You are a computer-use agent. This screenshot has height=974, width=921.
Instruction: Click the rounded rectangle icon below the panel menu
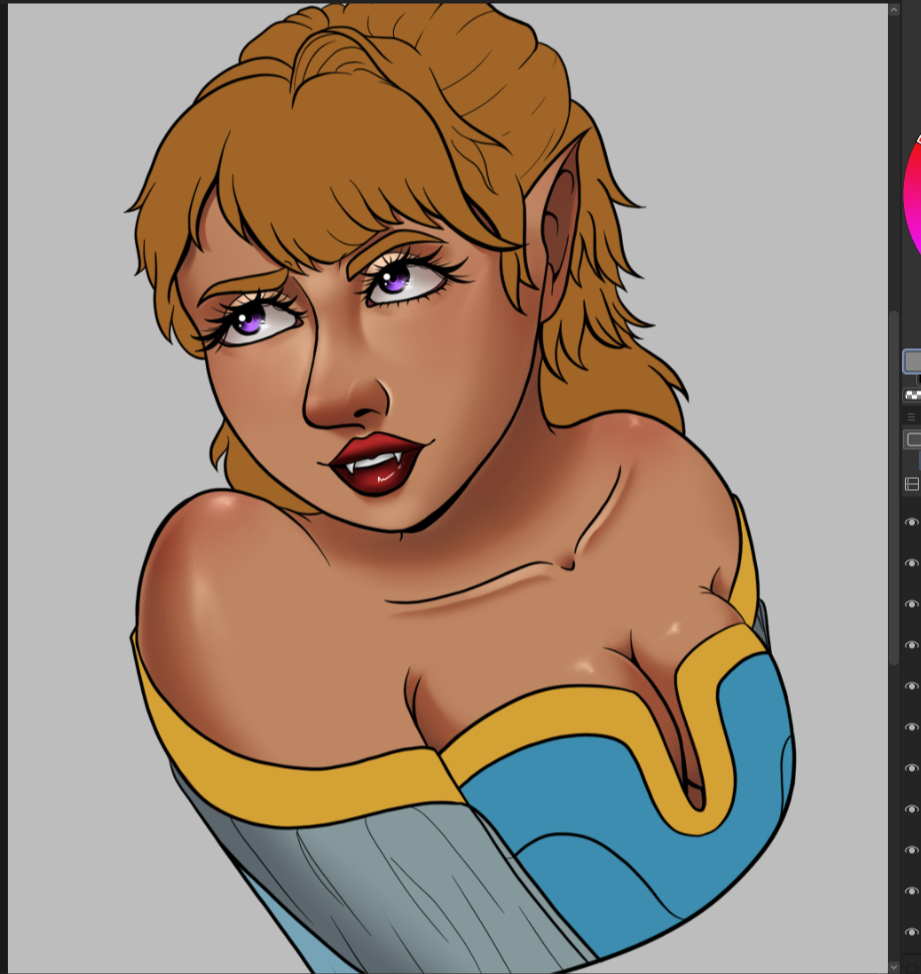pos(912,439)
